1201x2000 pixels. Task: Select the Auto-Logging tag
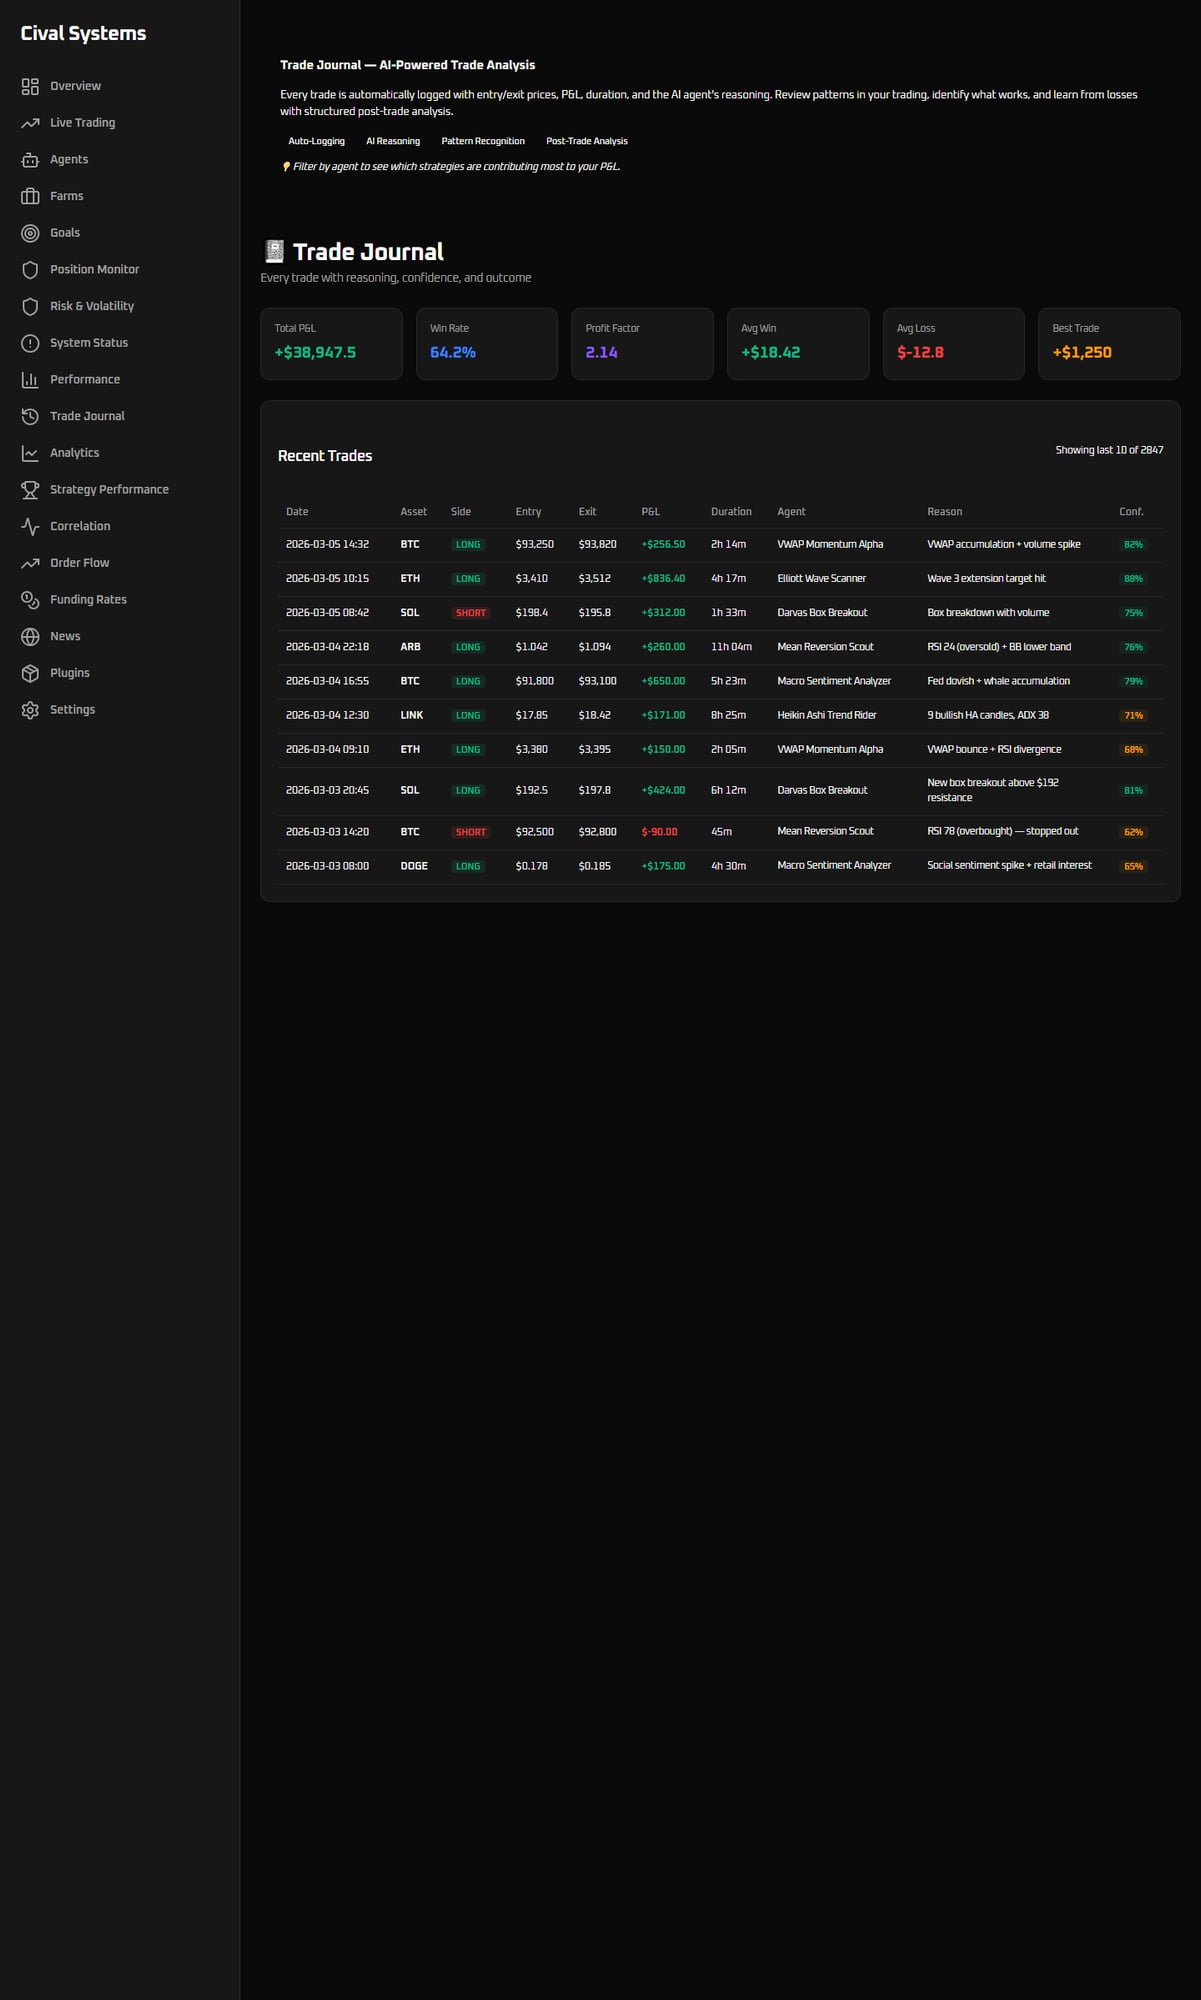click(316, 141)
